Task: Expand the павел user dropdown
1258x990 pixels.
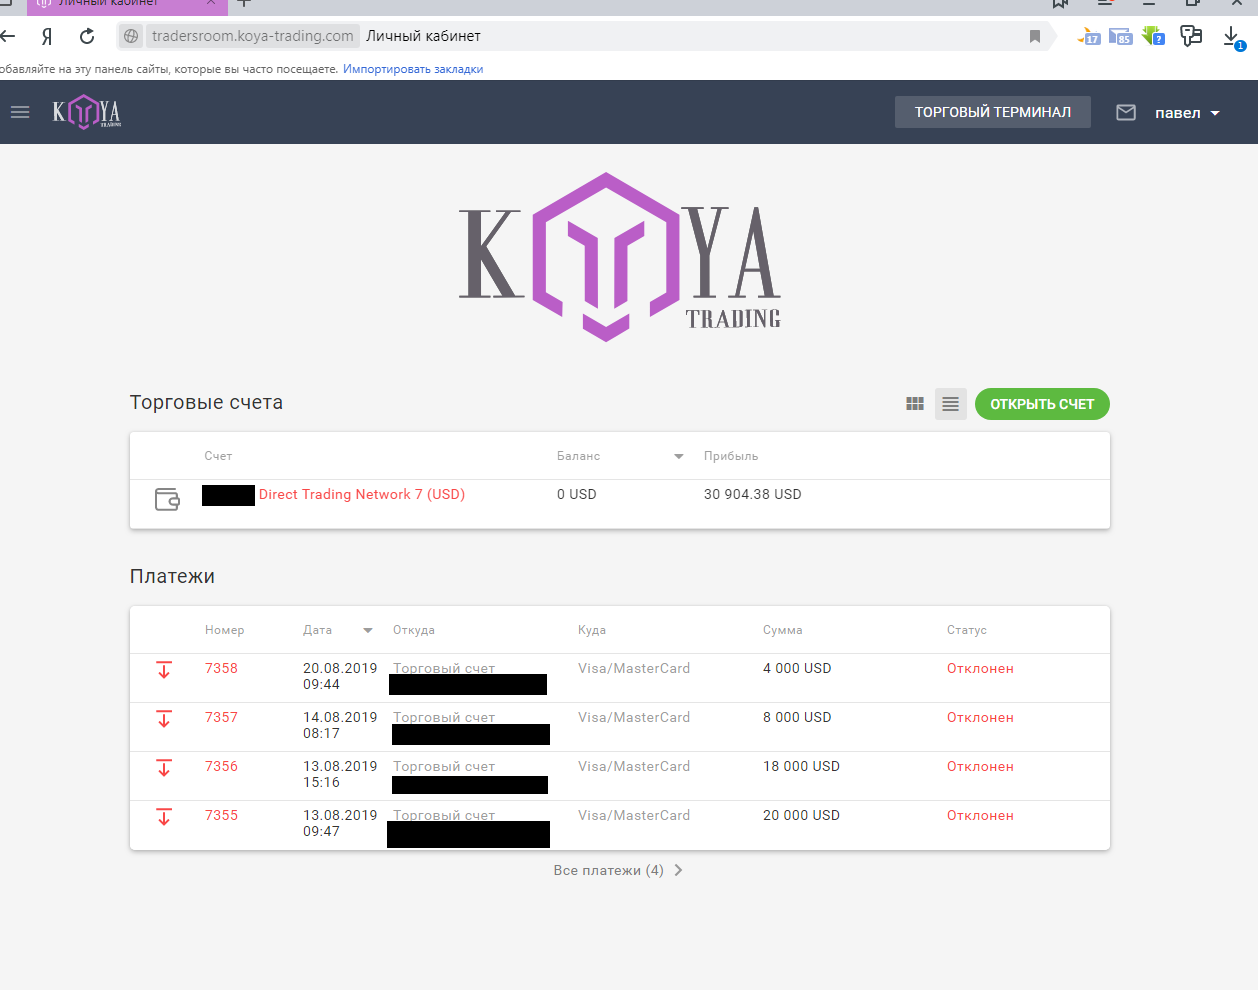Action: pos(1187,113)
